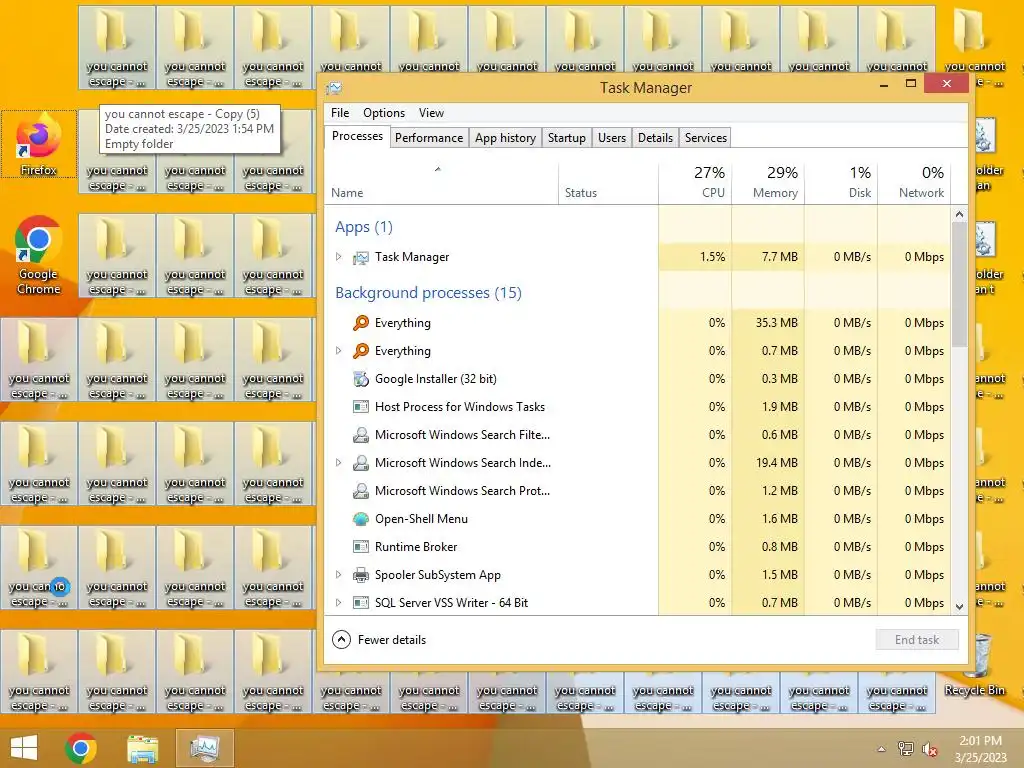Sort by the Name column header

[x=441, y=183]
